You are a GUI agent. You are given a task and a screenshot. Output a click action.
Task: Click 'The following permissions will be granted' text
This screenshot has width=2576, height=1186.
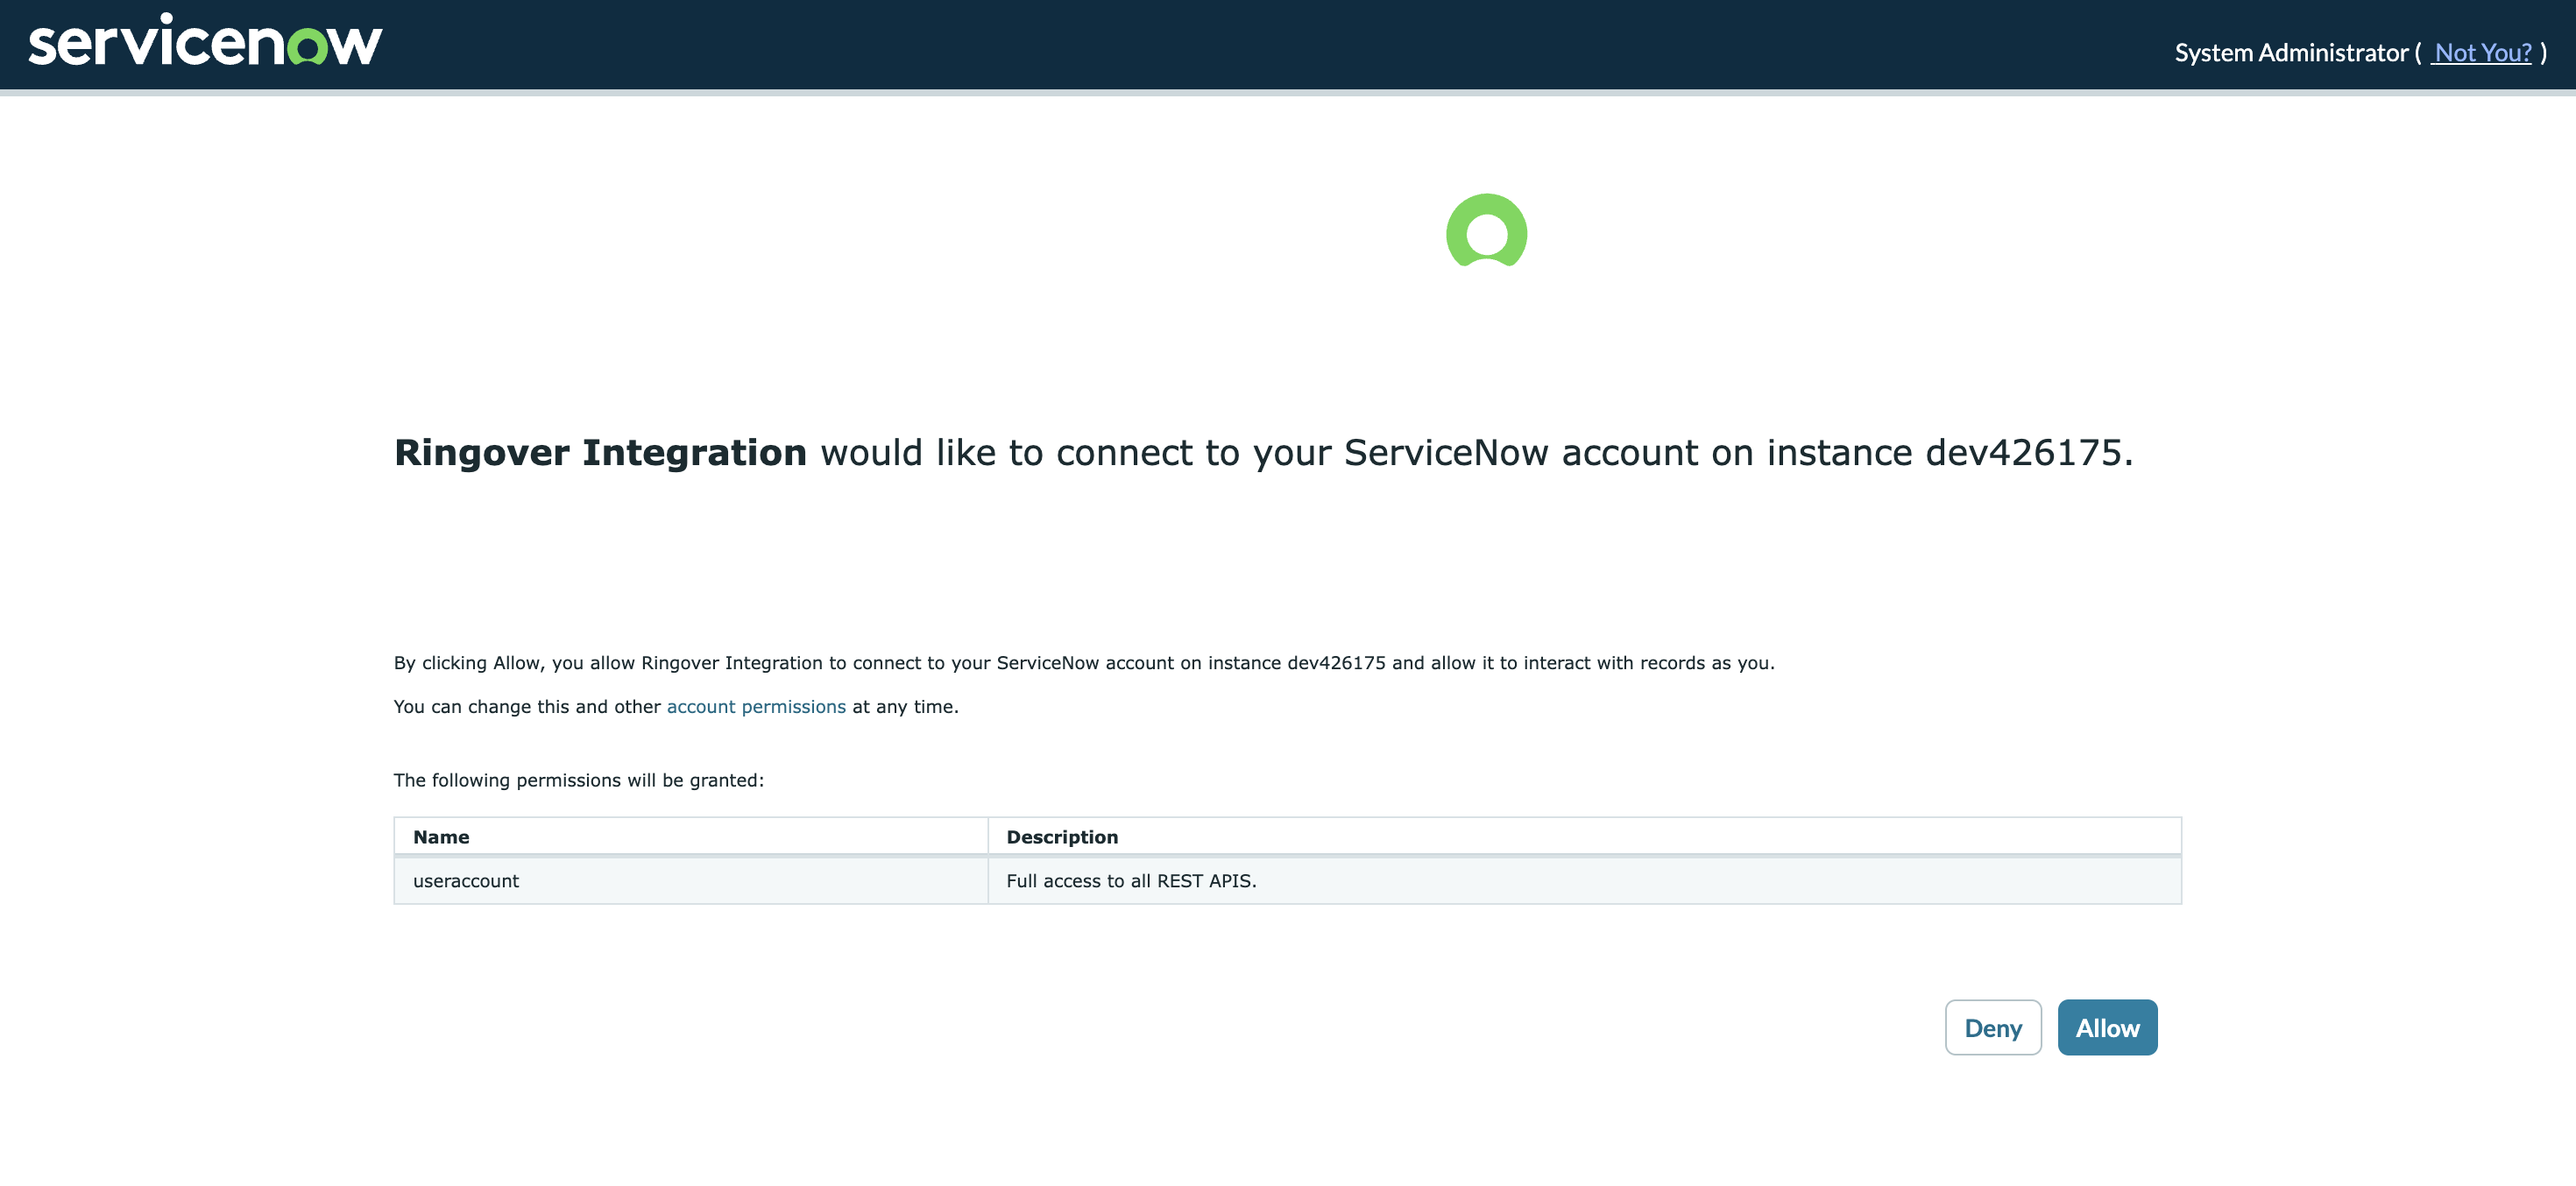click(x=579, y=780)
